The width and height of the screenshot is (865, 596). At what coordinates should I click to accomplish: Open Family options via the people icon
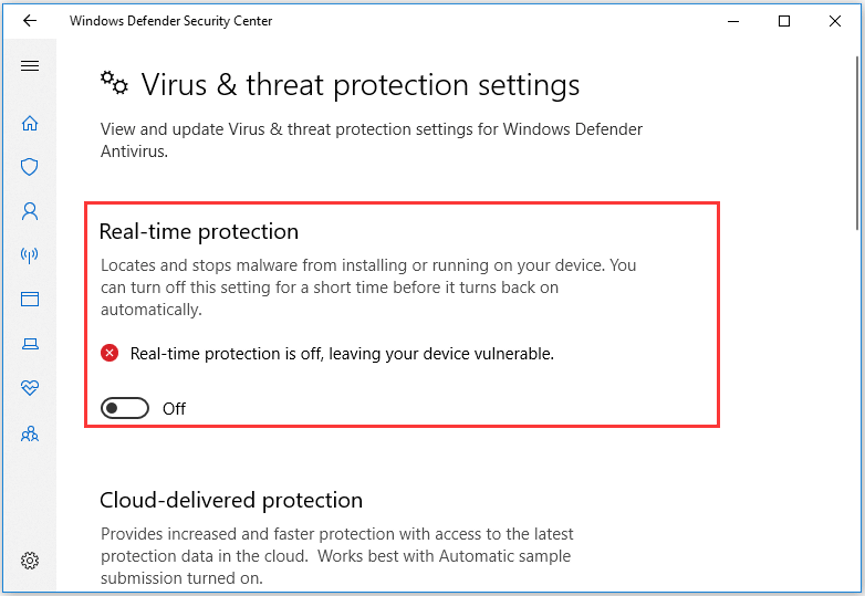pos(30,434)
